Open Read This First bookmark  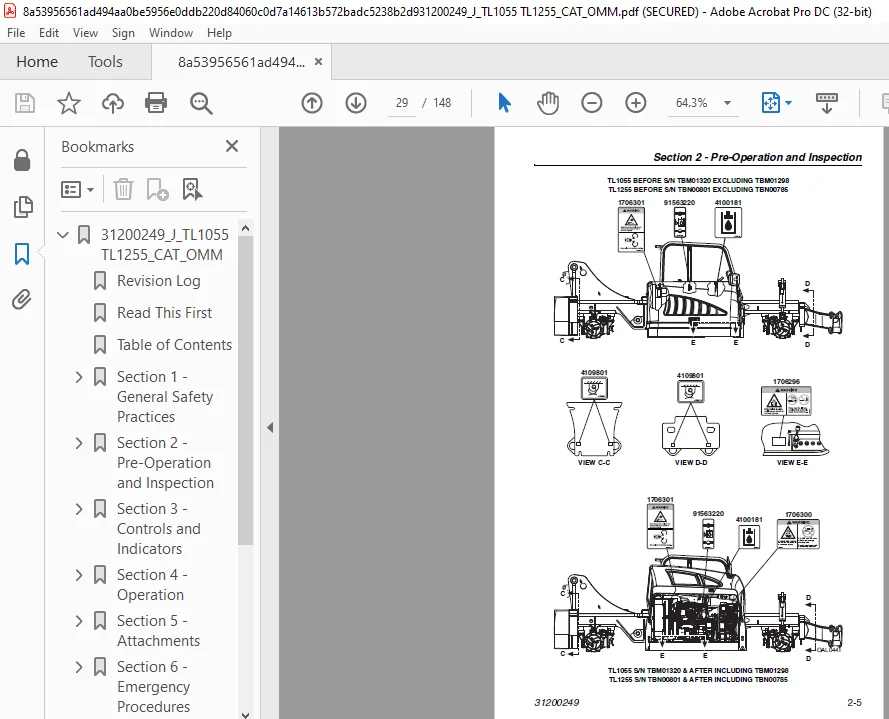(x=164, y=312)
